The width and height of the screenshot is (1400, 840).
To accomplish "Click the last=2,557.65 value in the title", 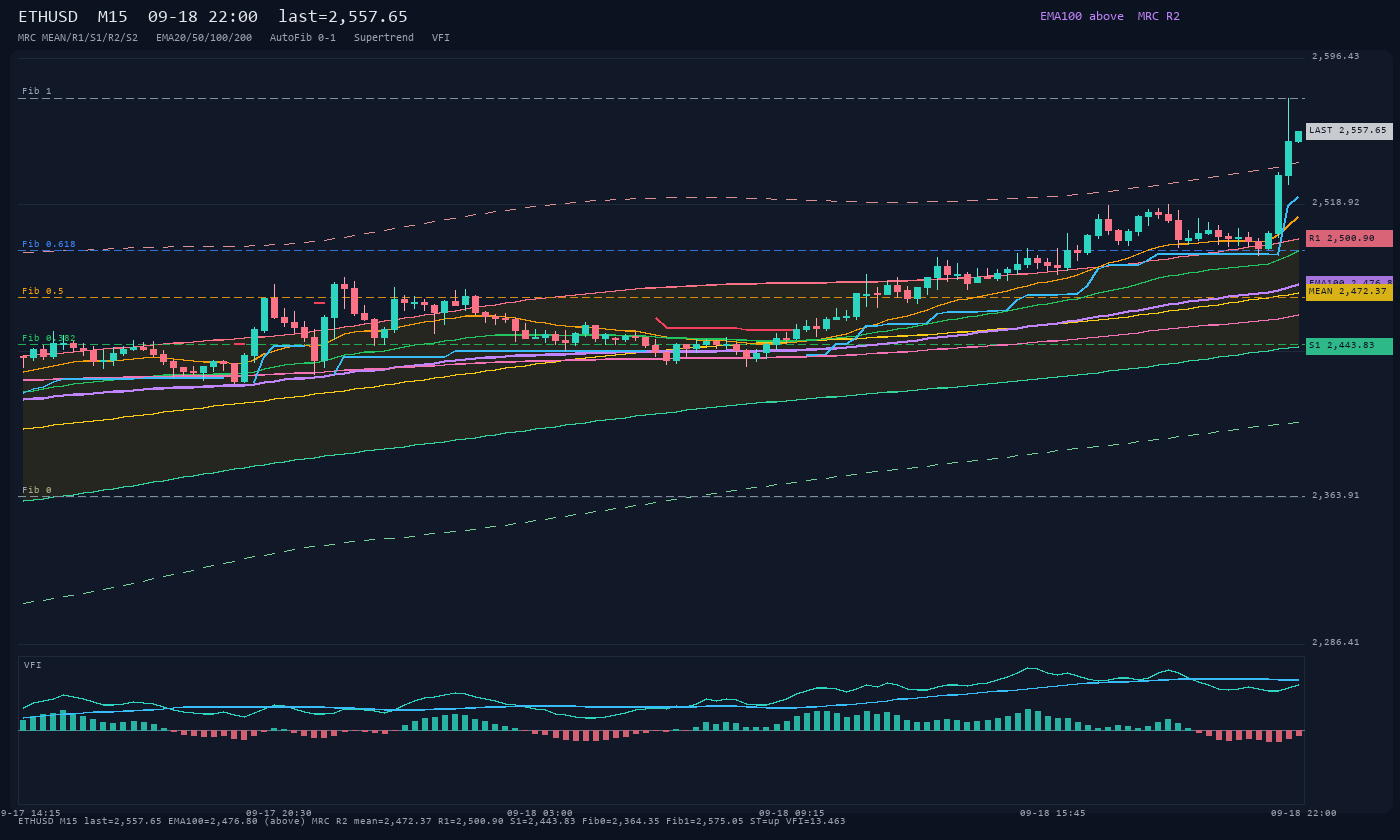I will click(343, 17).
